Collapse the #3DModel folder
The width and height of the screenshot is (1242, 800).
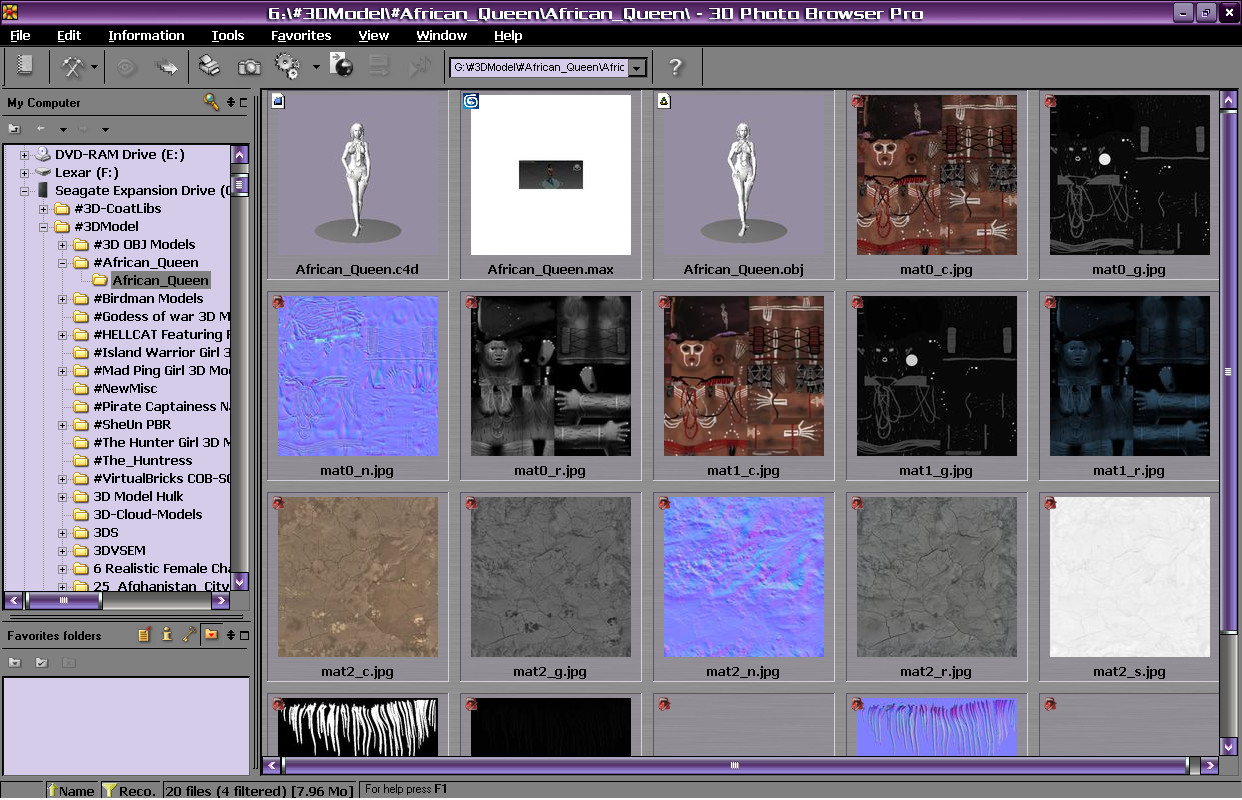point(44,227)
